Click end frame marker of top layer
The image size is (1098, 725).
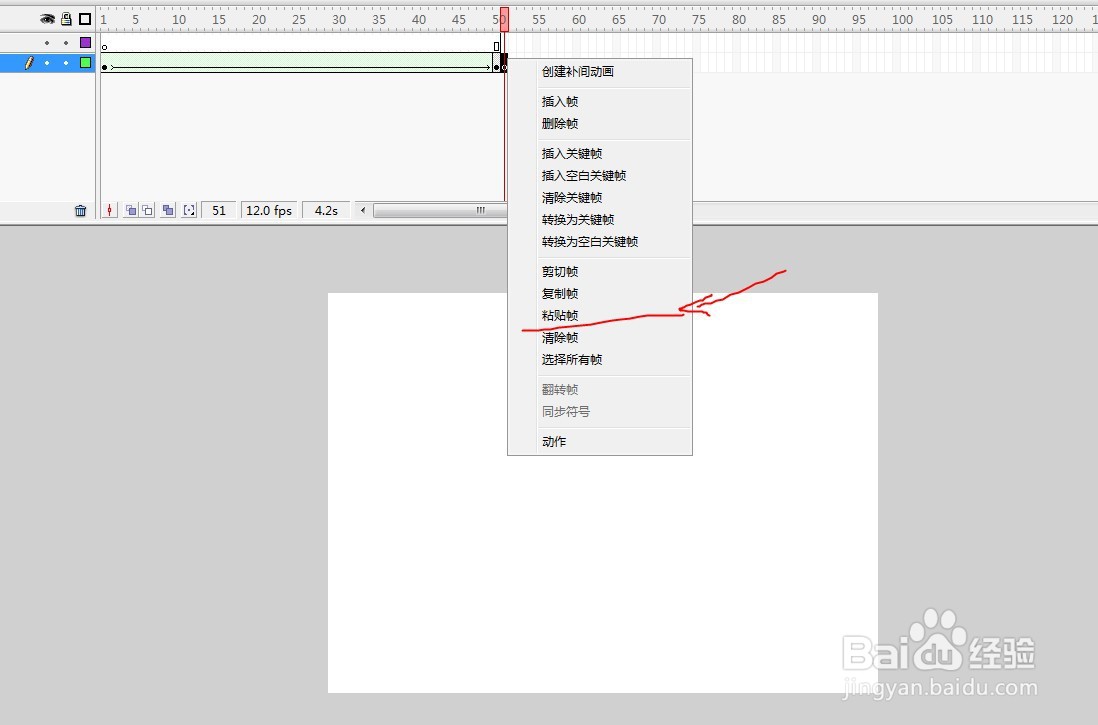tap(496, 46)
